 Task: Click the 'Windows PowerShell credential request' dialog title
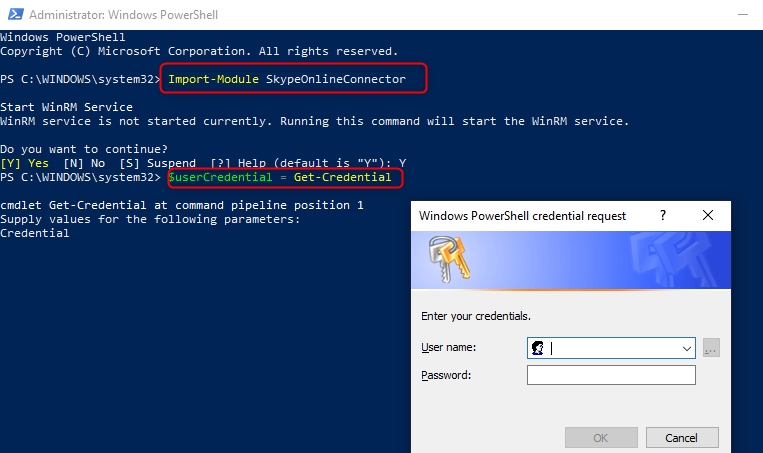pos(522,216)
